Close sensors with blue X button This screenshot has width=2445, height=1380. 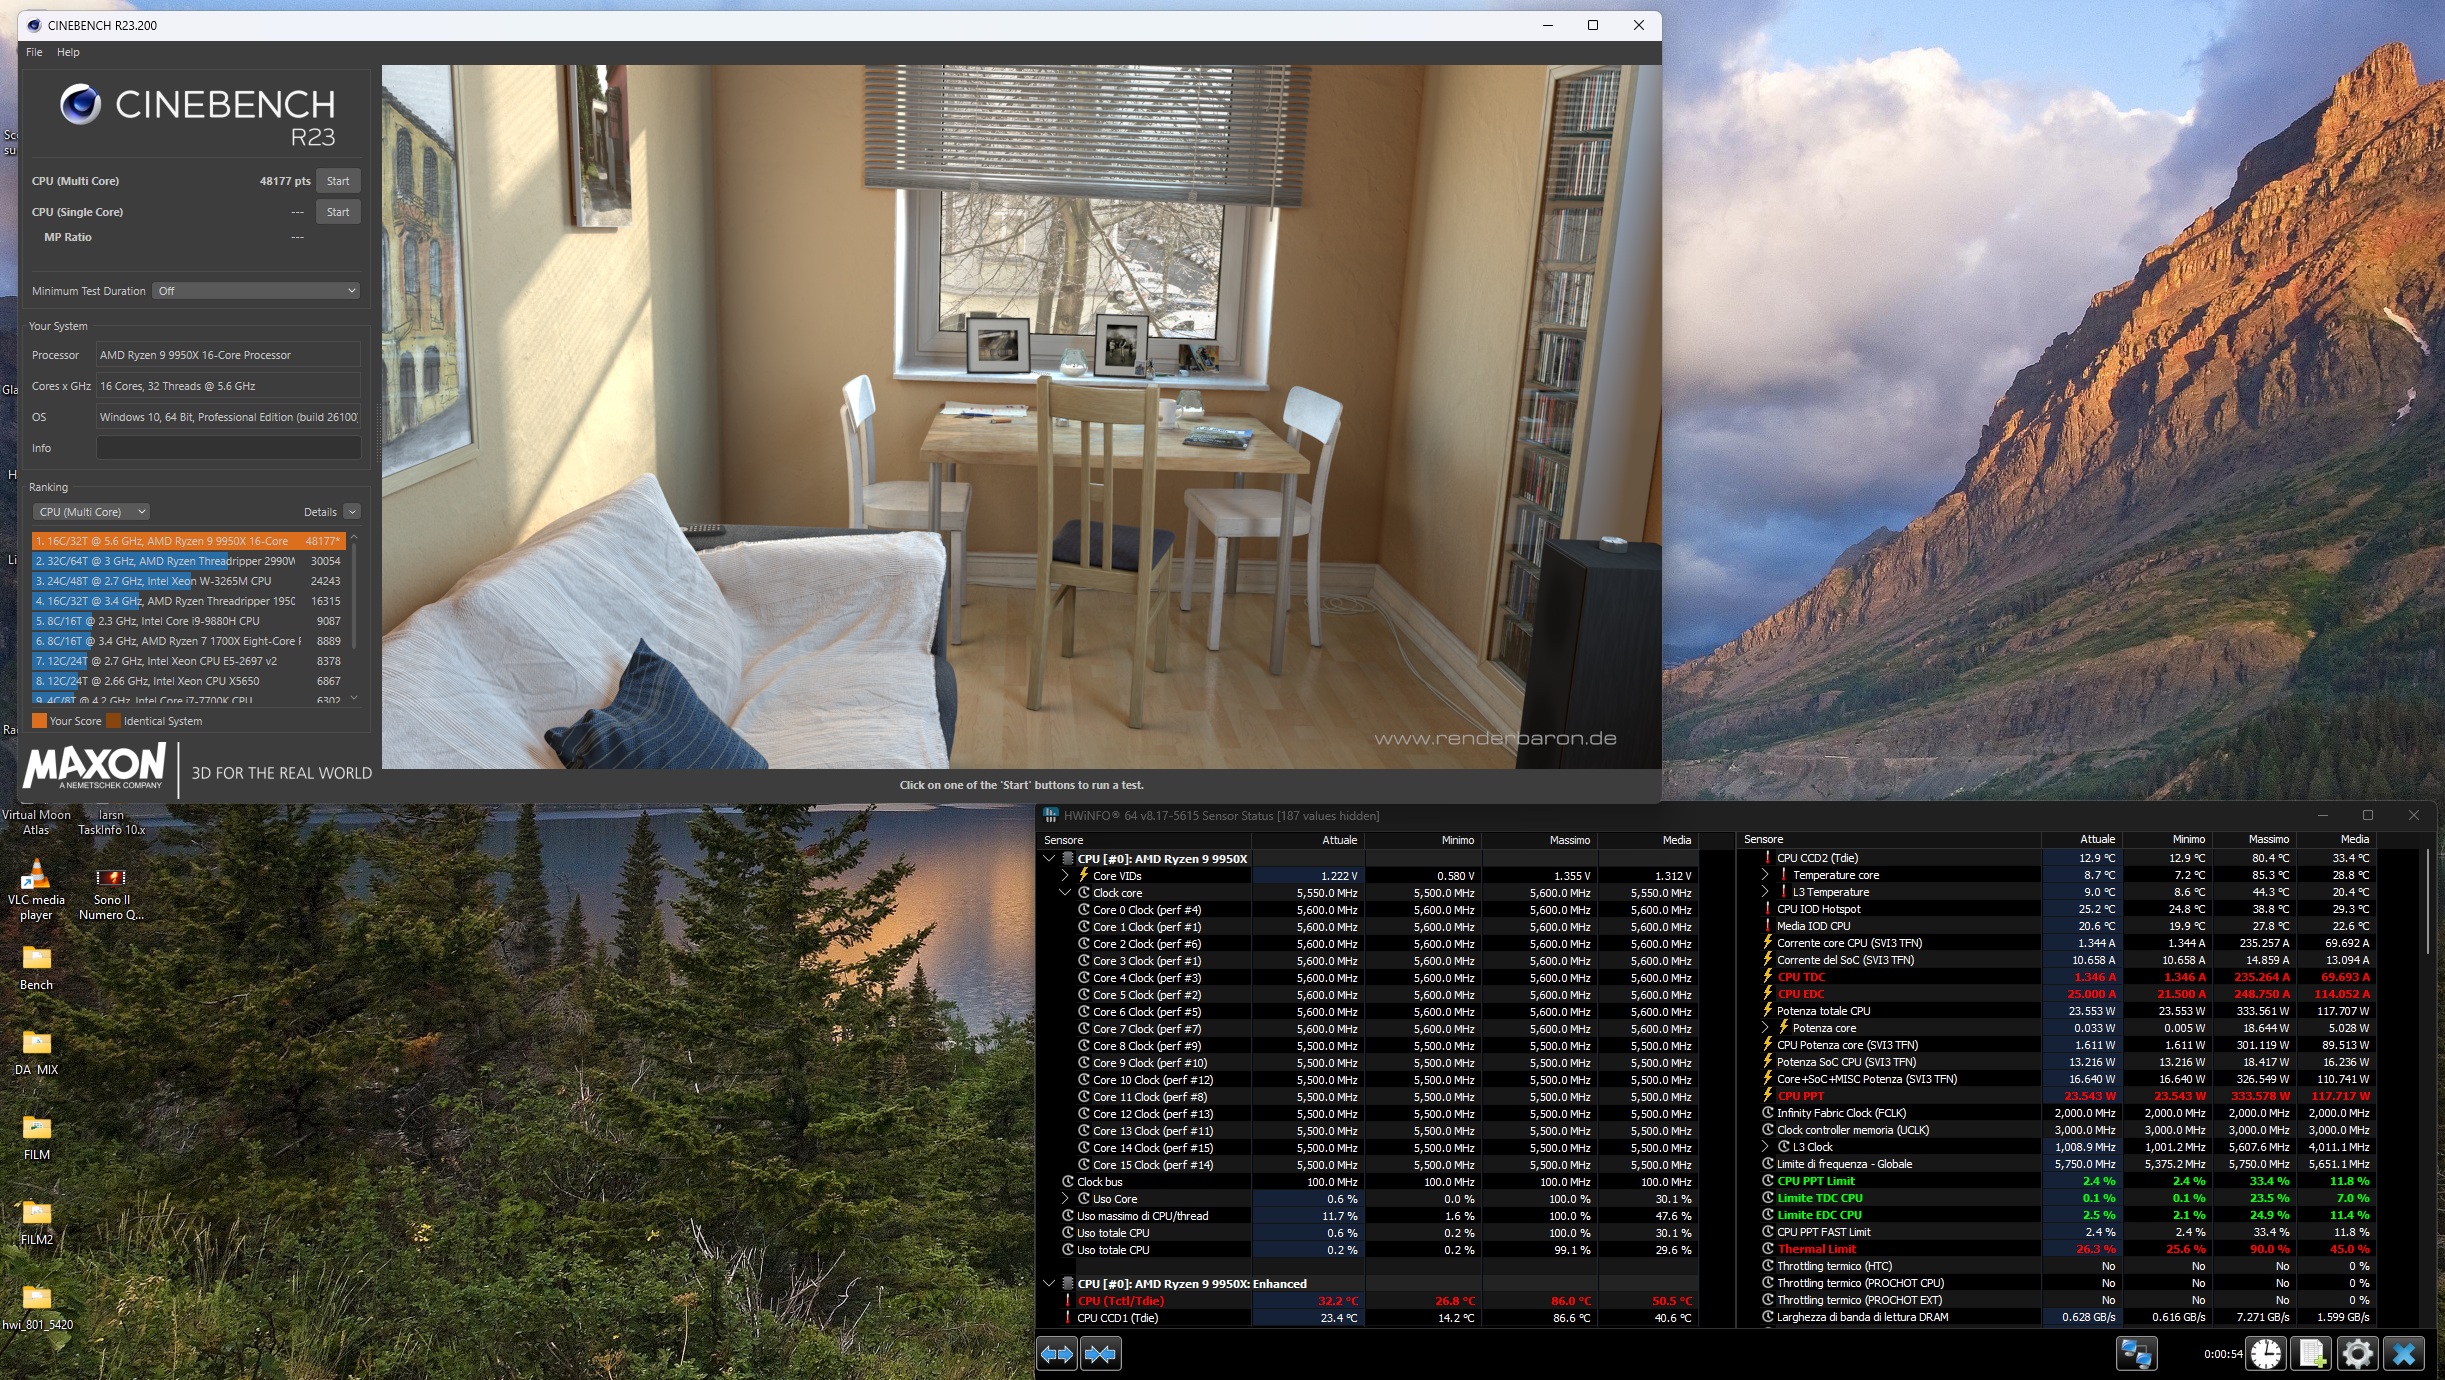[x=2404, y=1354]
